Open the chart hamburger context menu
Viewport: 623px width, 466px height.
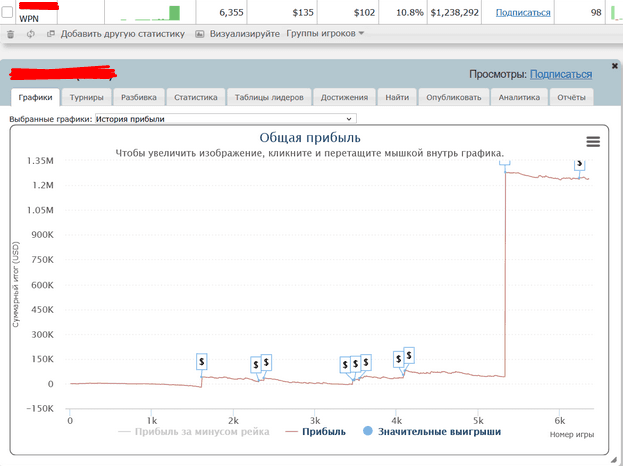coord(593,141)
